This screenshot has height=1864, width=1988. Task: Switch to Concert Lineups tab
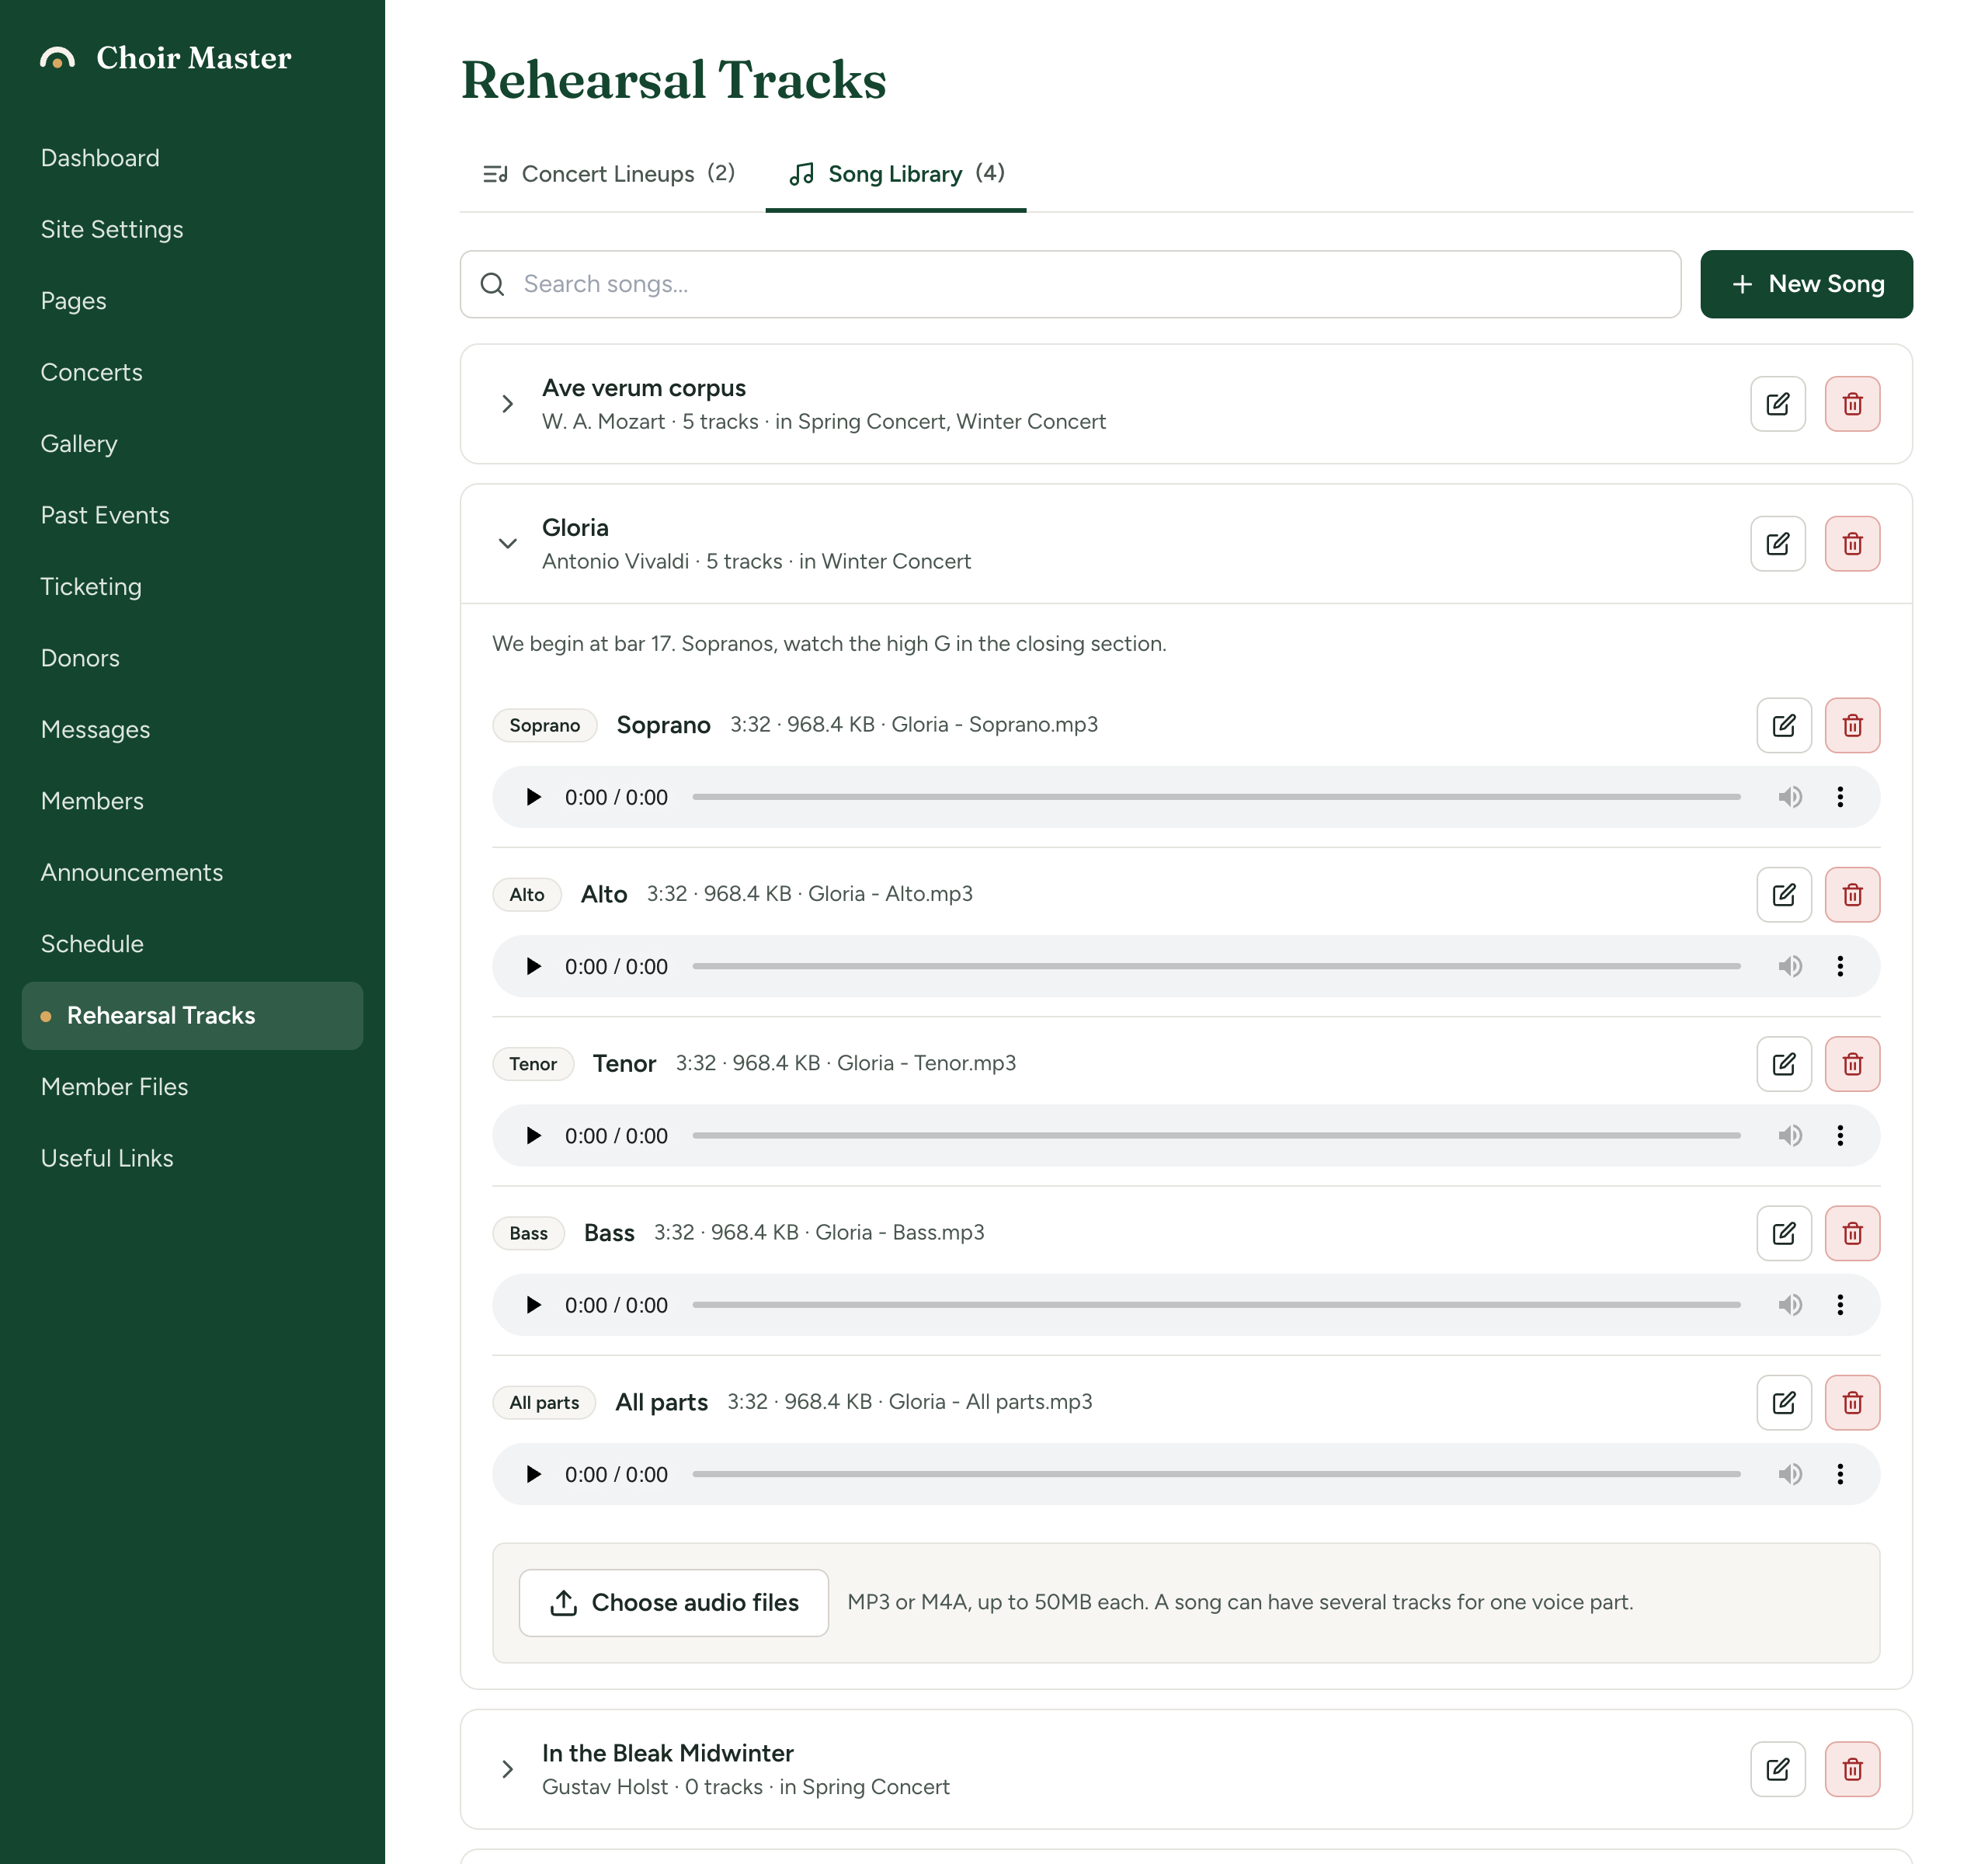click(608, 174)
